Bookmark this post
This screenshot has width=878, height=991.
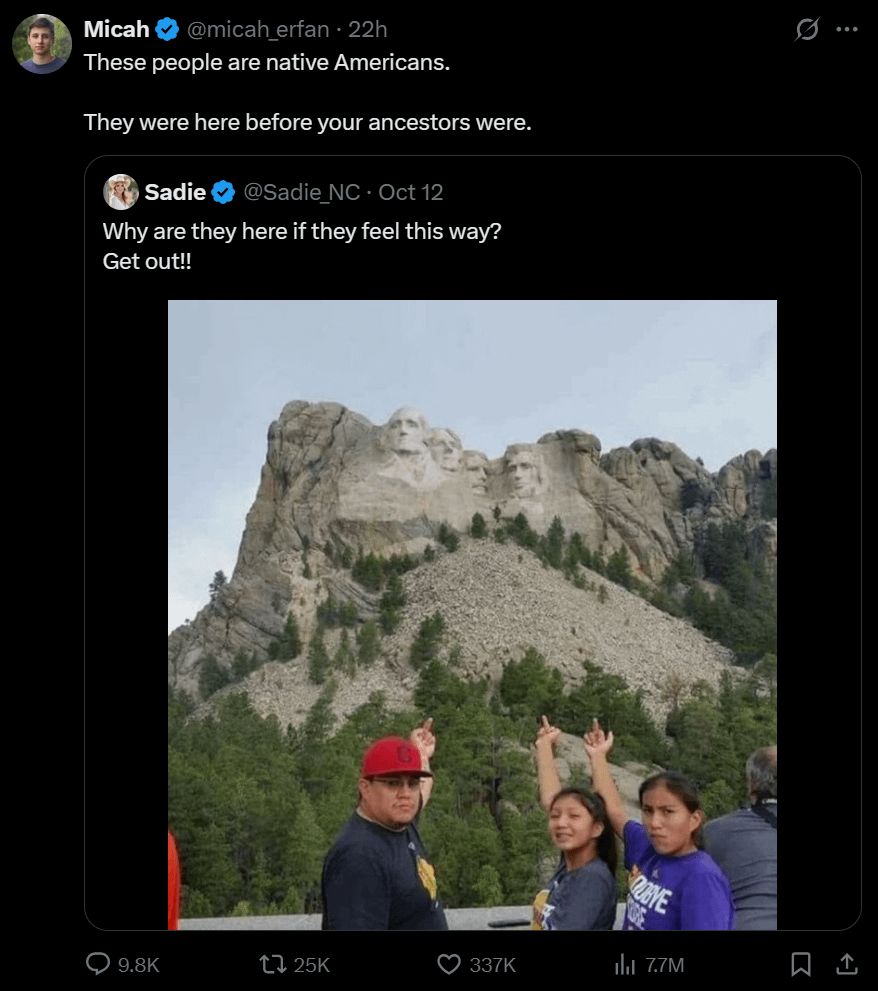pyautogui.click(x=801, y=964)
